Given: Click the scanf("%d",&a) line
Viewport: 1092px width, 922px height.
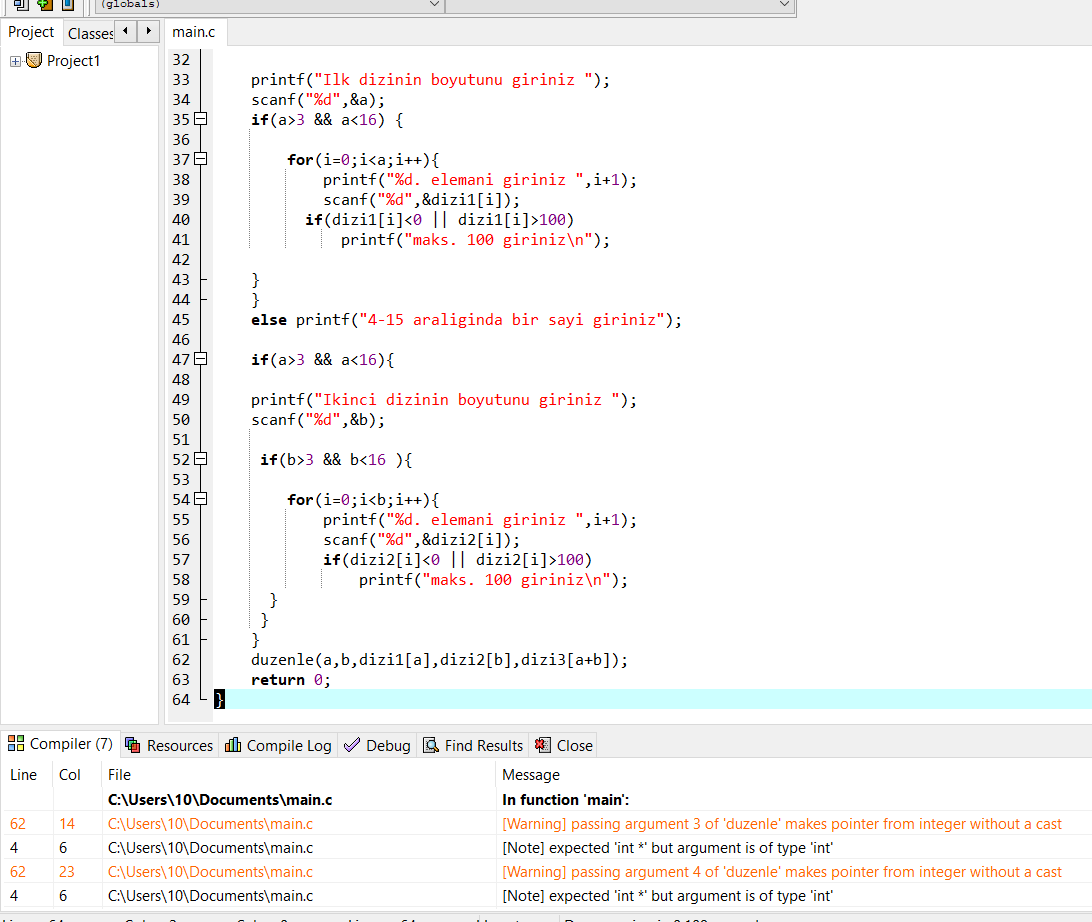Looking at the screenshot, I should click(x=318, y=100).
